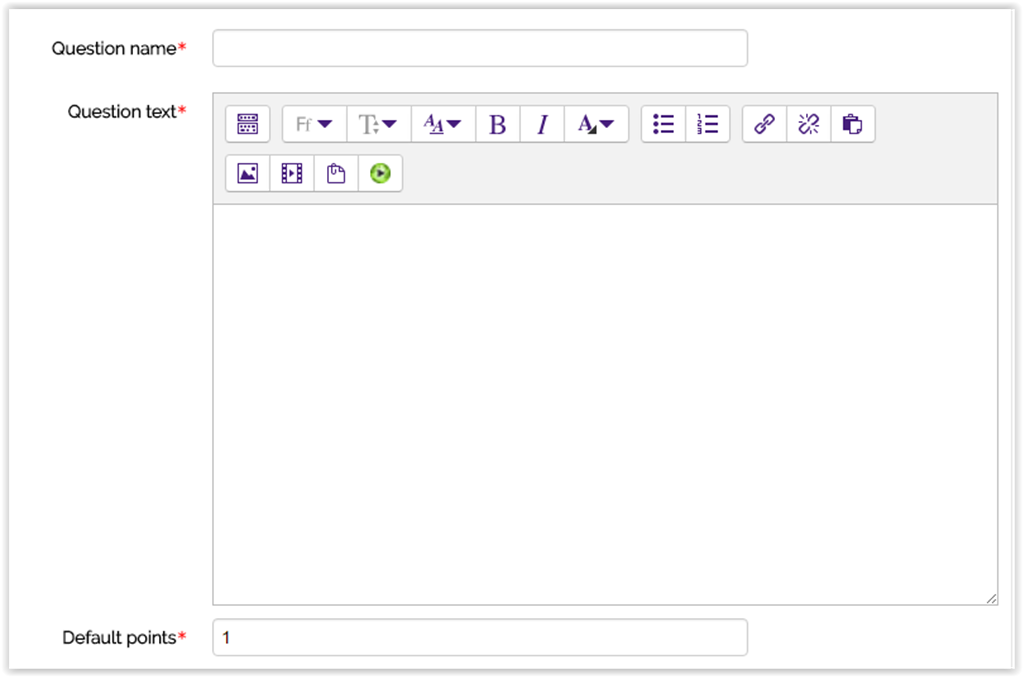Click inside the Question name field
1023x677 pixels.
click(x=479, y=47)
